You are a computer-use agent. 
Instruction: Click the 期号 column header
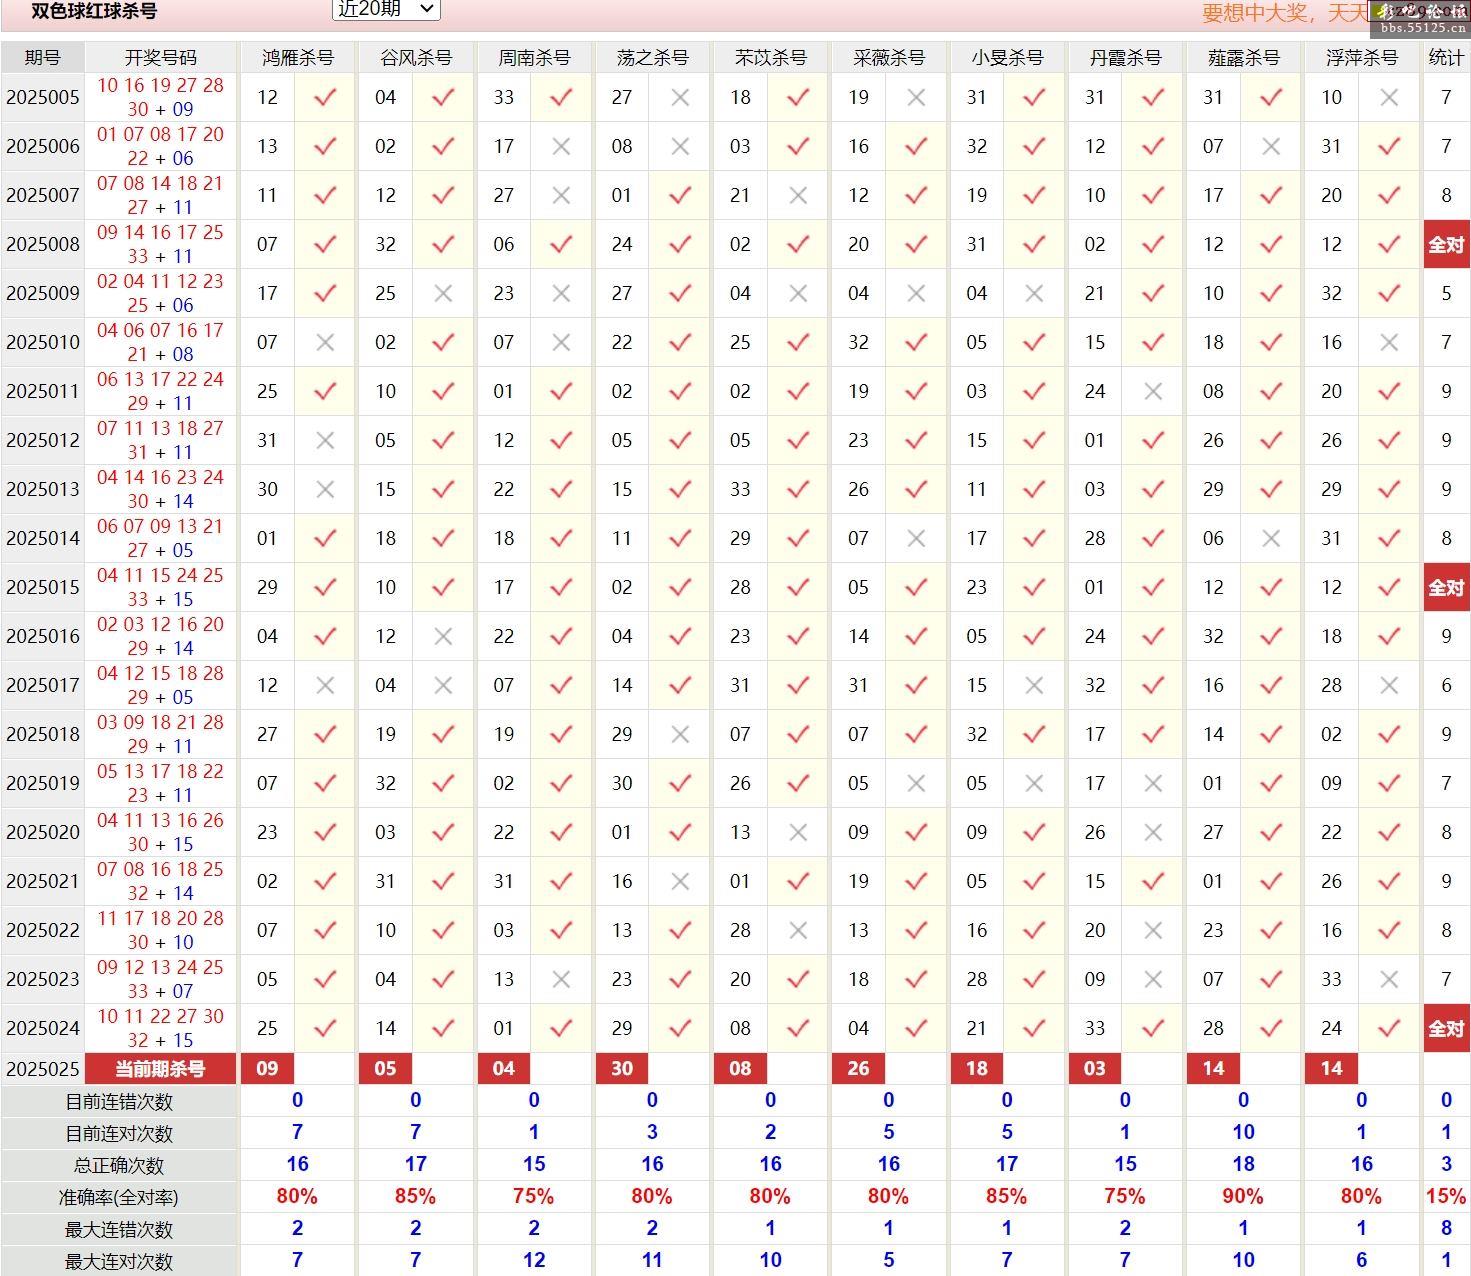click(x=43, y=57)
